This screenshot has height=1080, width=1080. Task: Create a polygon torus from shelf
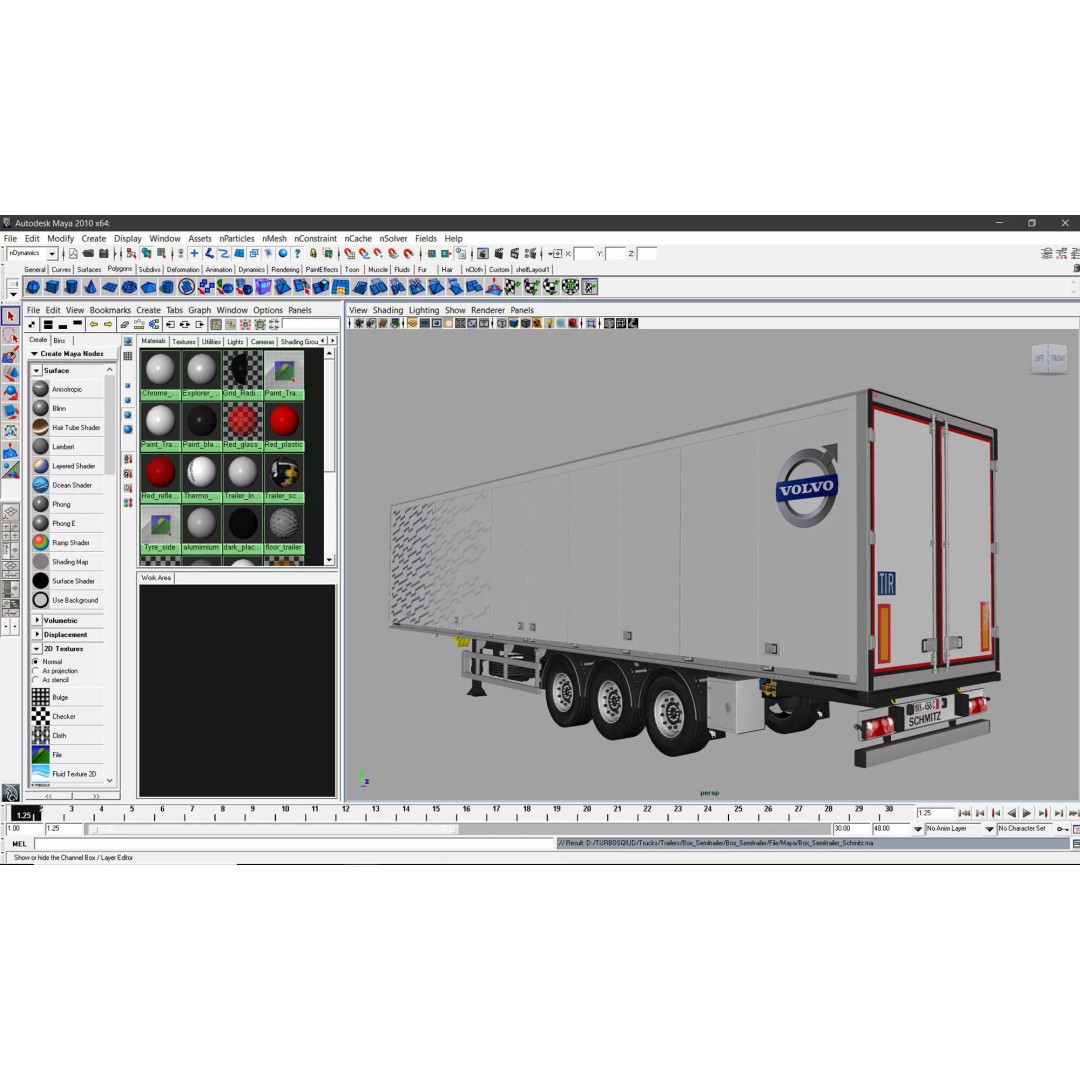click(129, 287)
